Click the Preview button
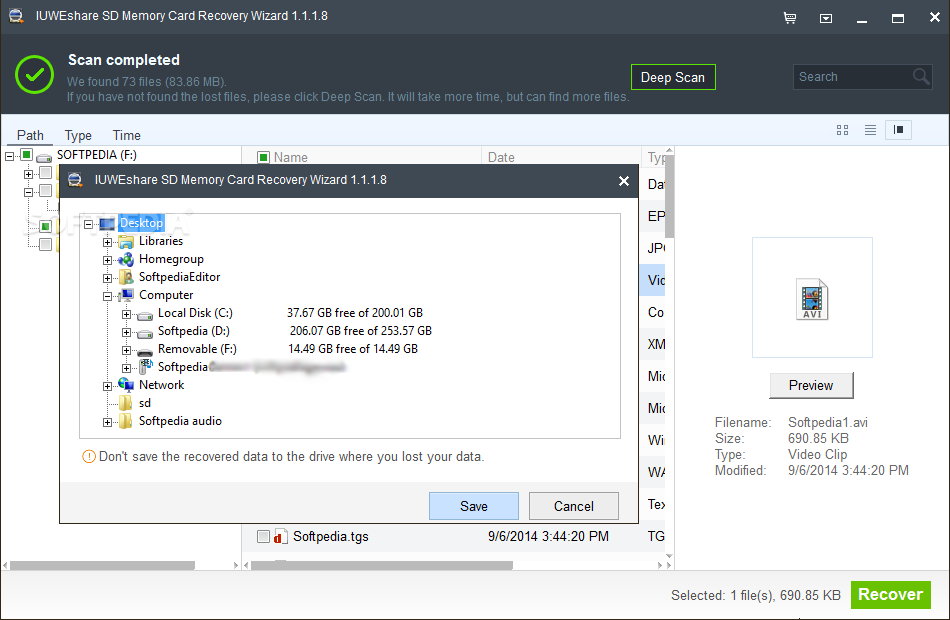Screen dimensions: 950x620 coord(811,385)
